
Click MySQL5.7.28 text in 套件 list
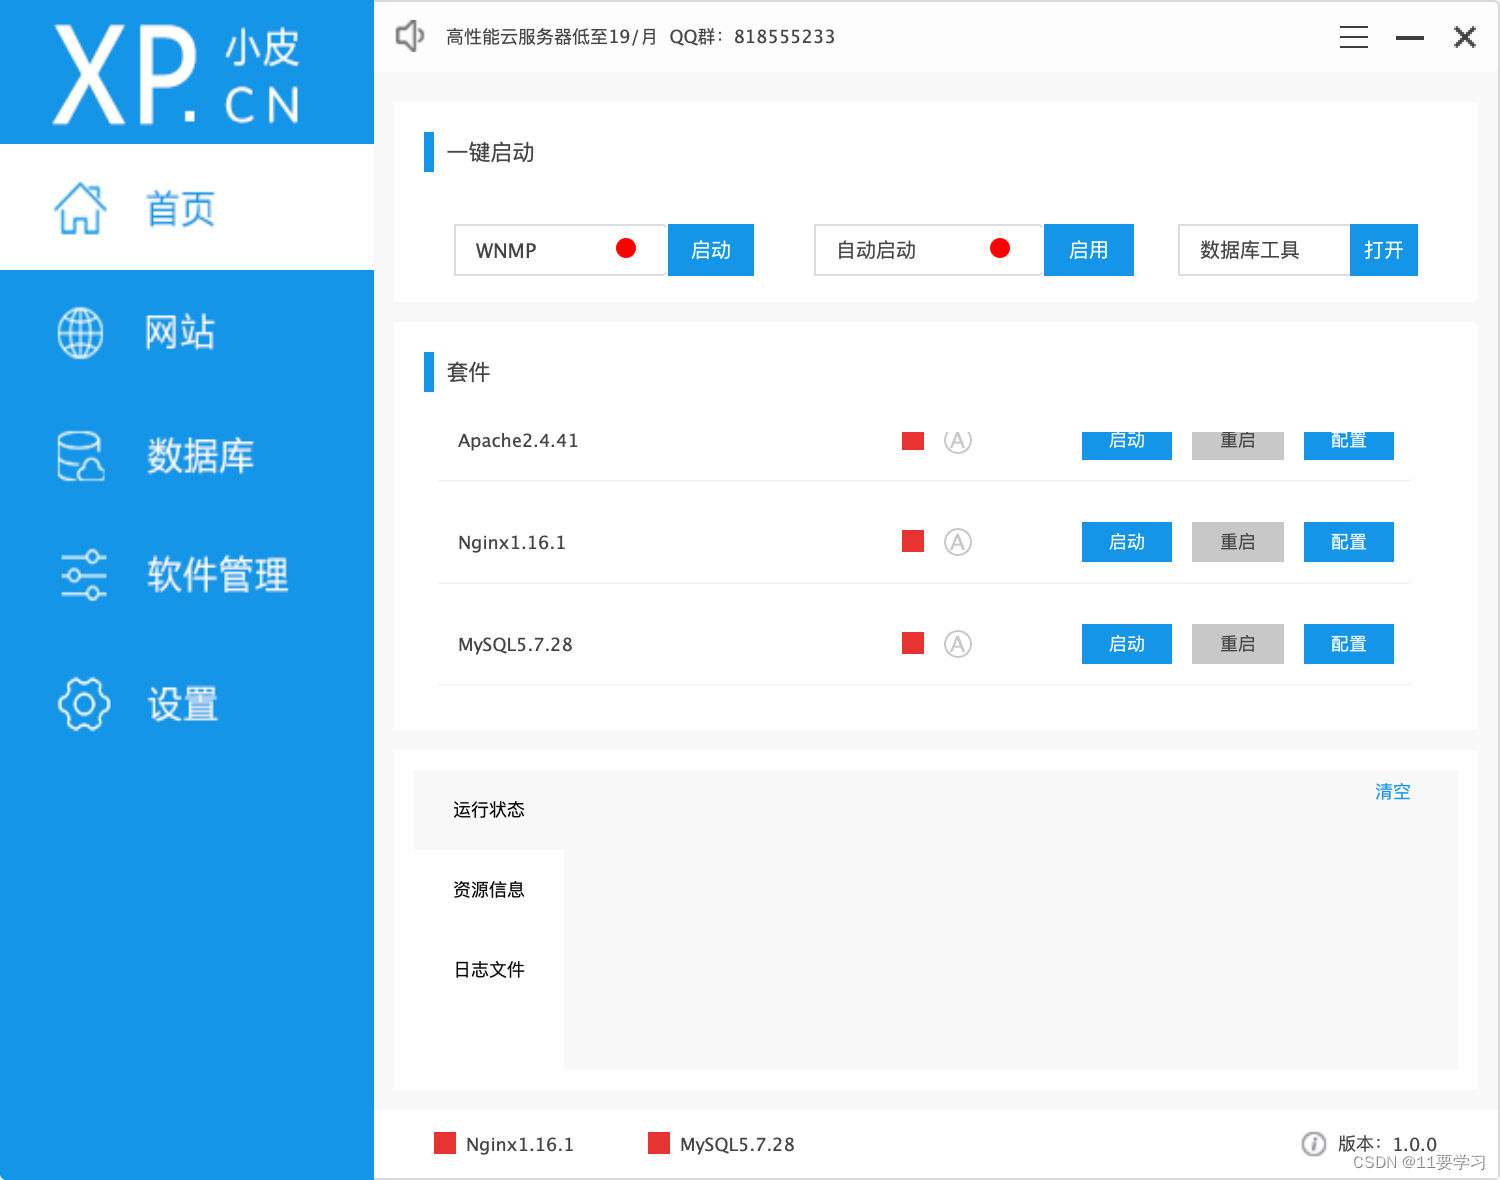[515, 645]
